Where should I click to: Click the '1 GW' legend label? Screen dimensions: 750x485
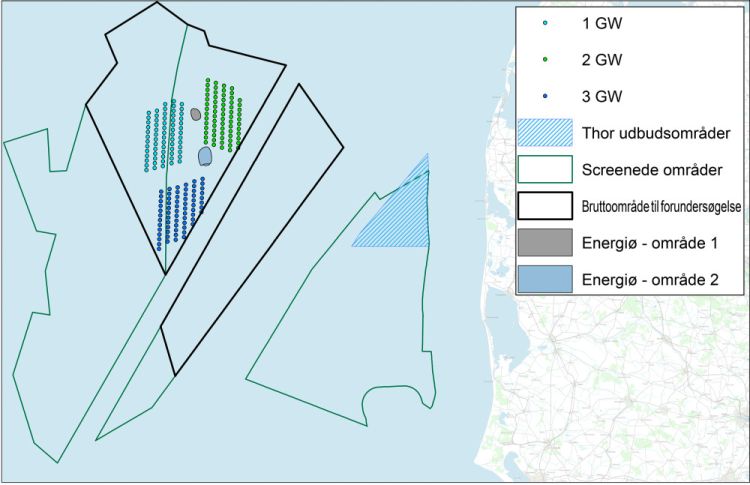tap(602, 23)
